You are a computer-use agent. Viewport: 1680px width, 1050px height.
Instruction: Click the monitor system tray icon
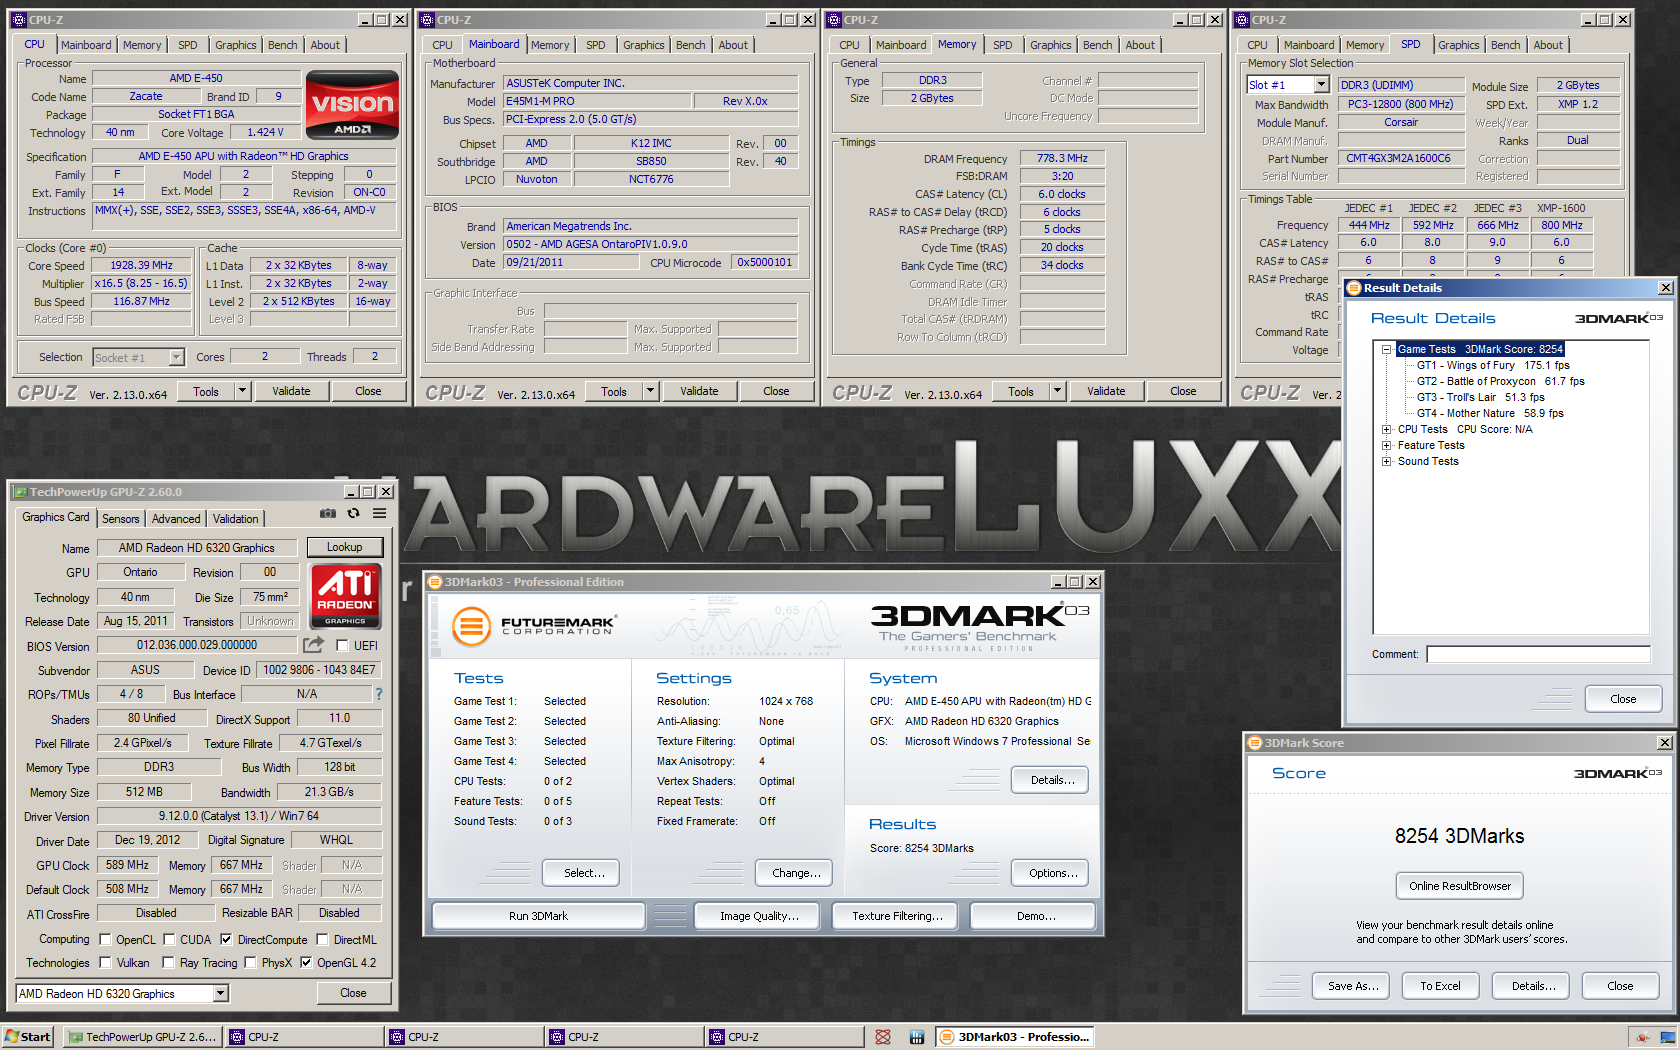[1666, 1037]
